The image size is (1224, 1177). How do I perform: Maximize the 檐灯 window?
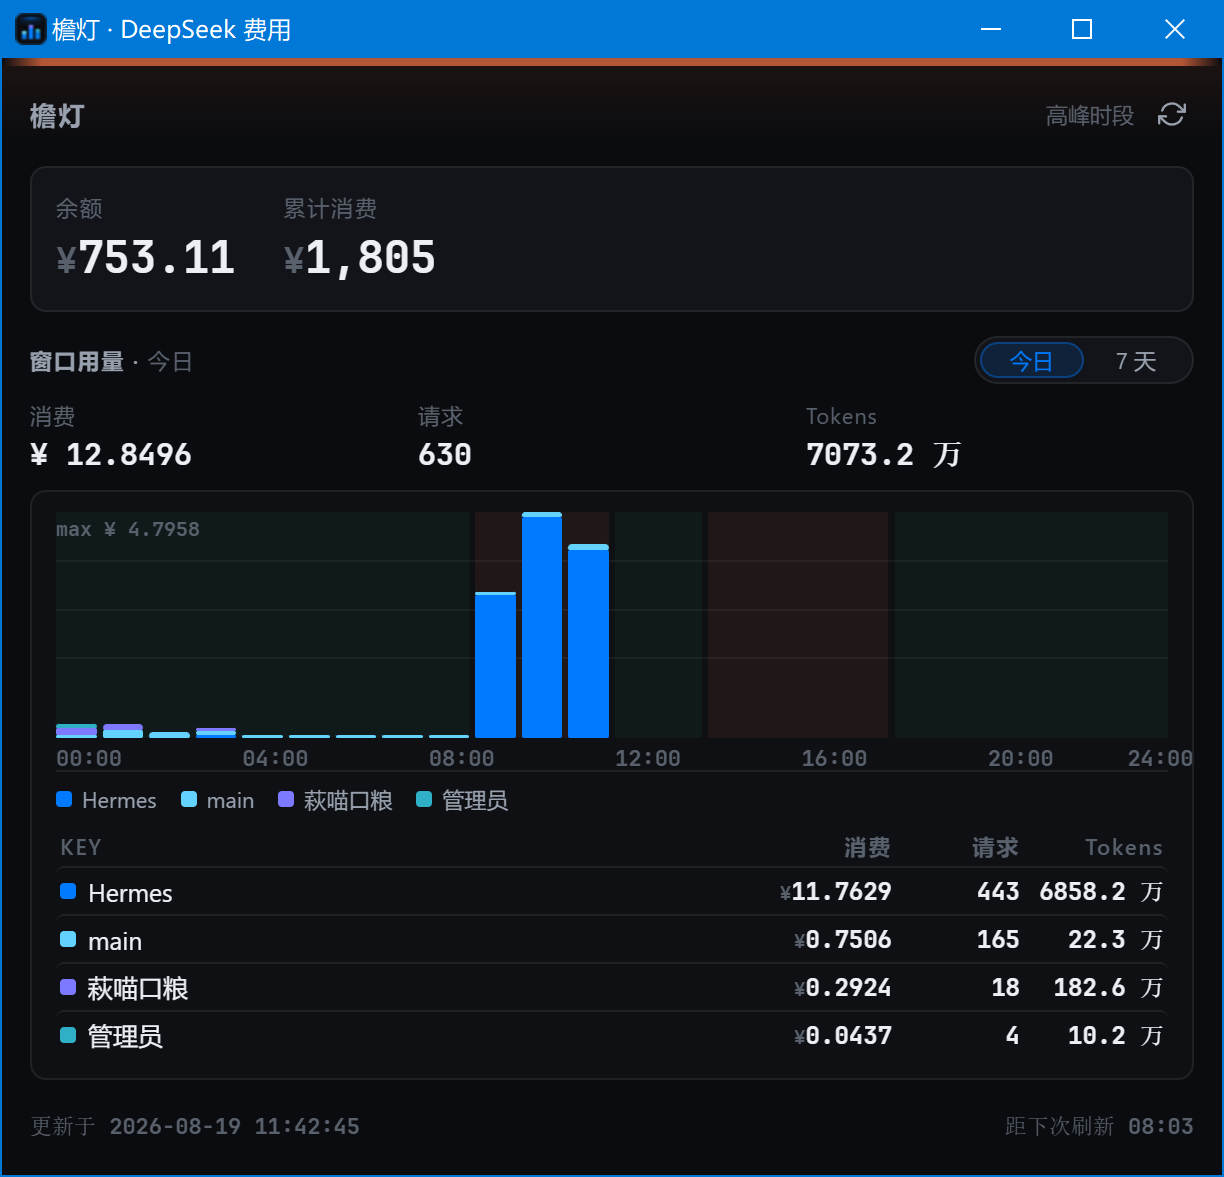pos(1082,29)
